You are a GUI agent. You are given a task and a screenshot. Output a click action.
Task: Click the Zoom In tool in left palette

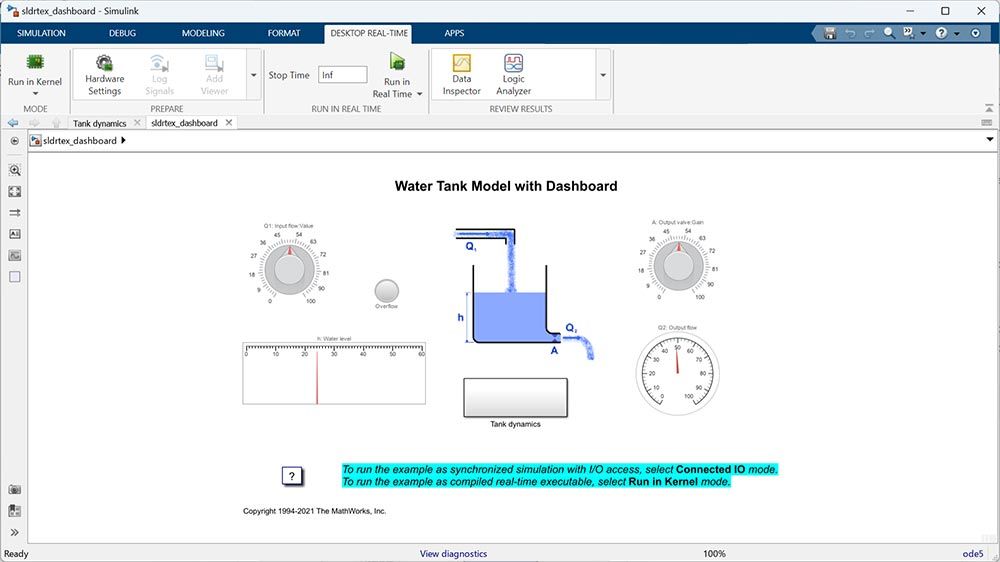tap(15, 170)
